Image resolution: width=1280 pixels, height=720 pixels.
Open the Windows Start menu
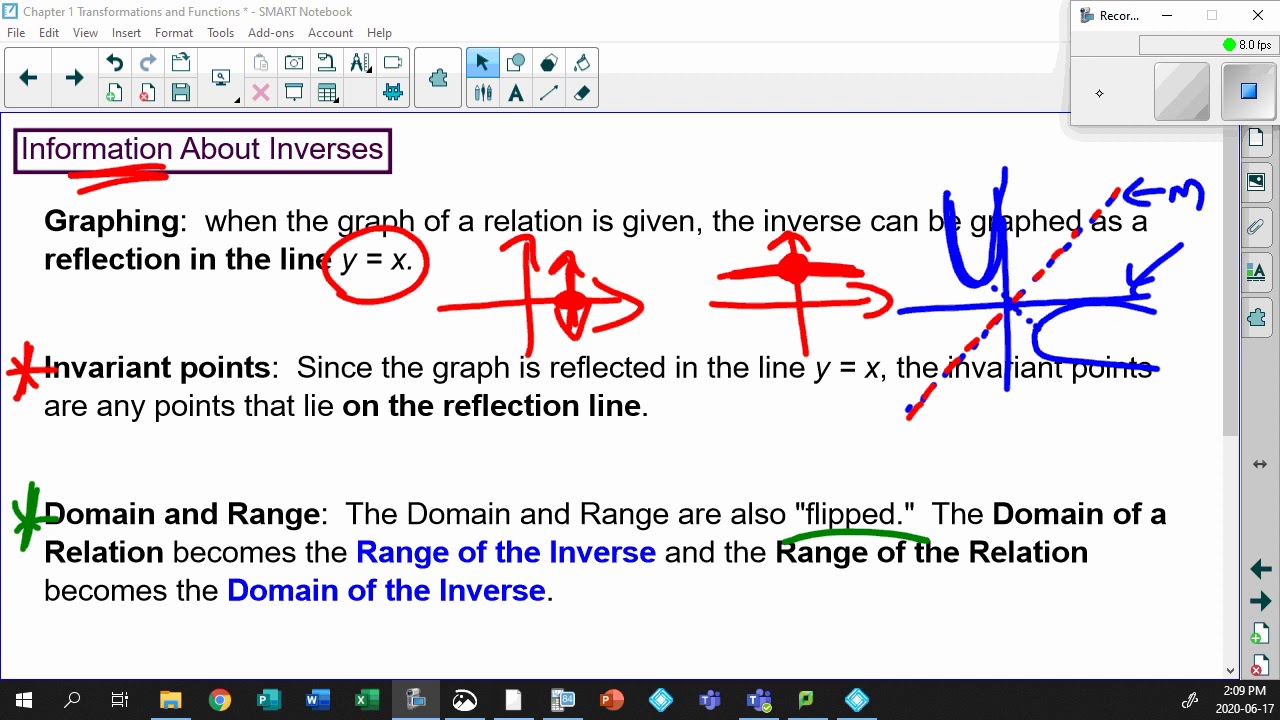point(23,700)
